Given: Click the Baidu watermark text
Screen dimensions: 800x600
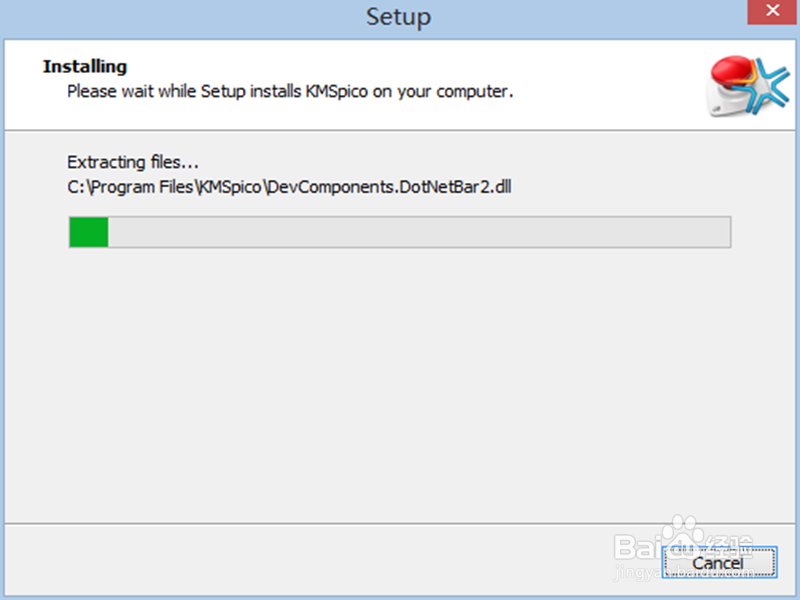Looking at the screenshot, I should [x=640, y=546].
